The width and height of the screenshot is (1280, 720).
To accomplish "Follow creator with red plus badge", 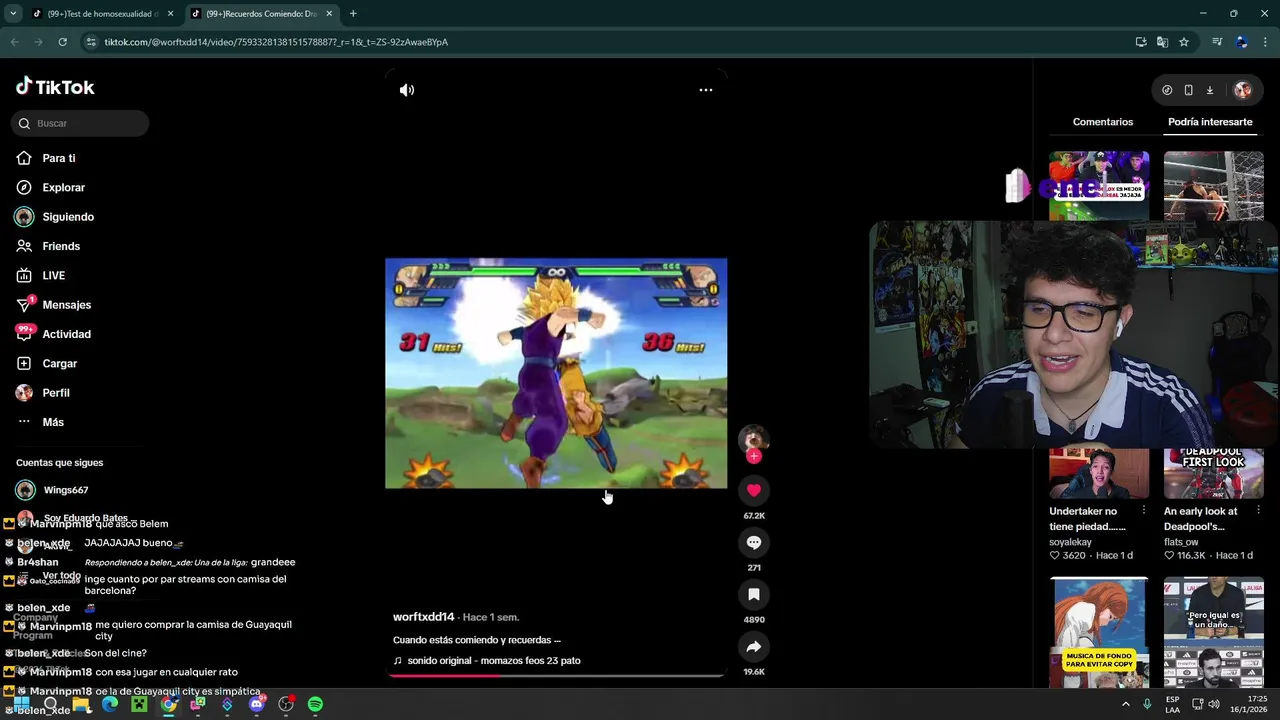I will (x=754, y=456).
